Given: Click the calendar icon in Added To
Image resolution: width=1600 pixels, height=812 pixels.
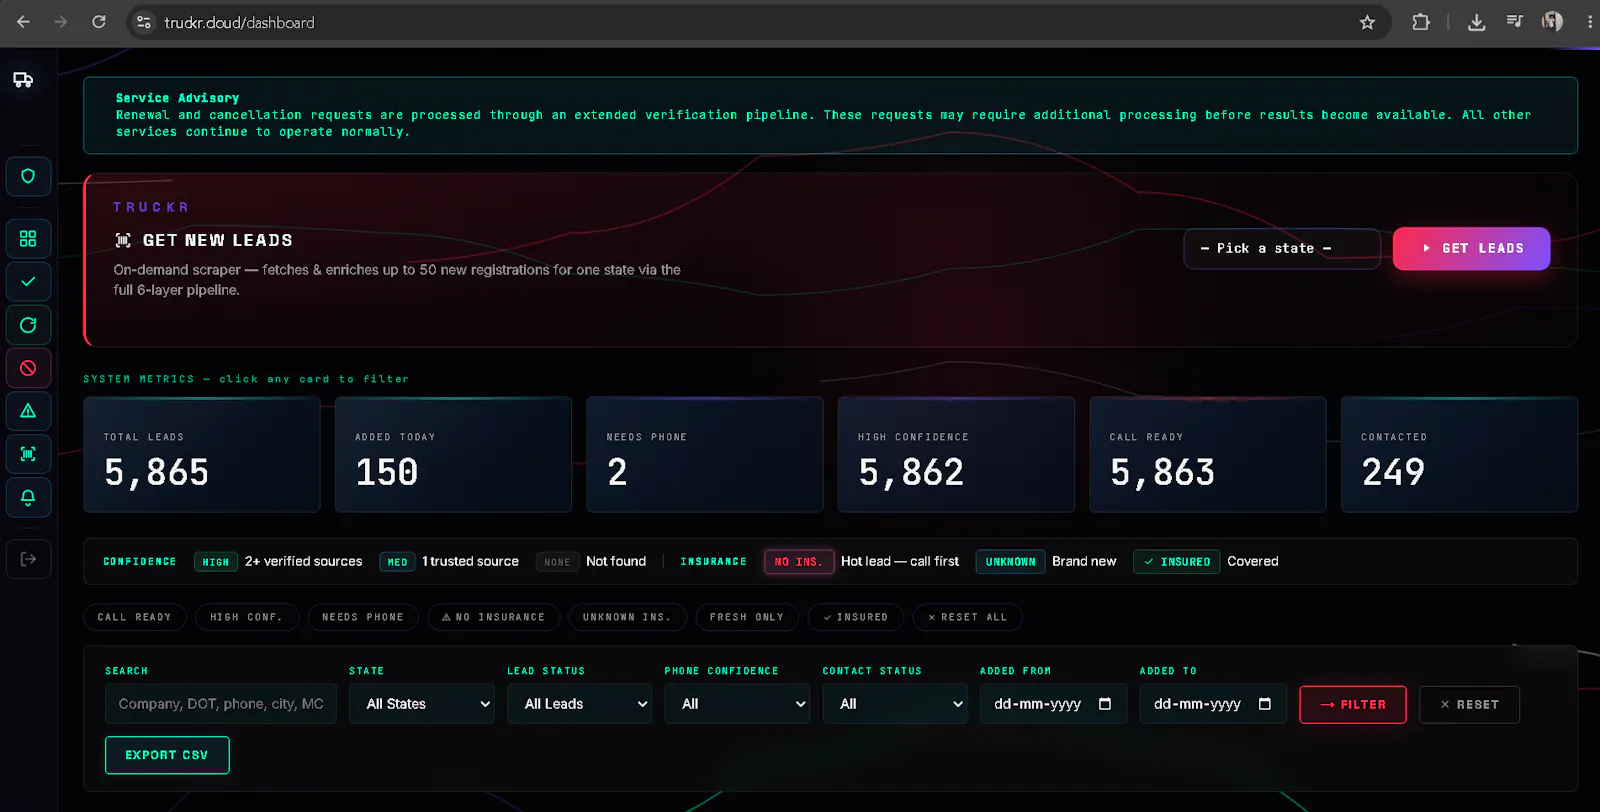Looking at the screenshot, I should tap(1265, 704).
